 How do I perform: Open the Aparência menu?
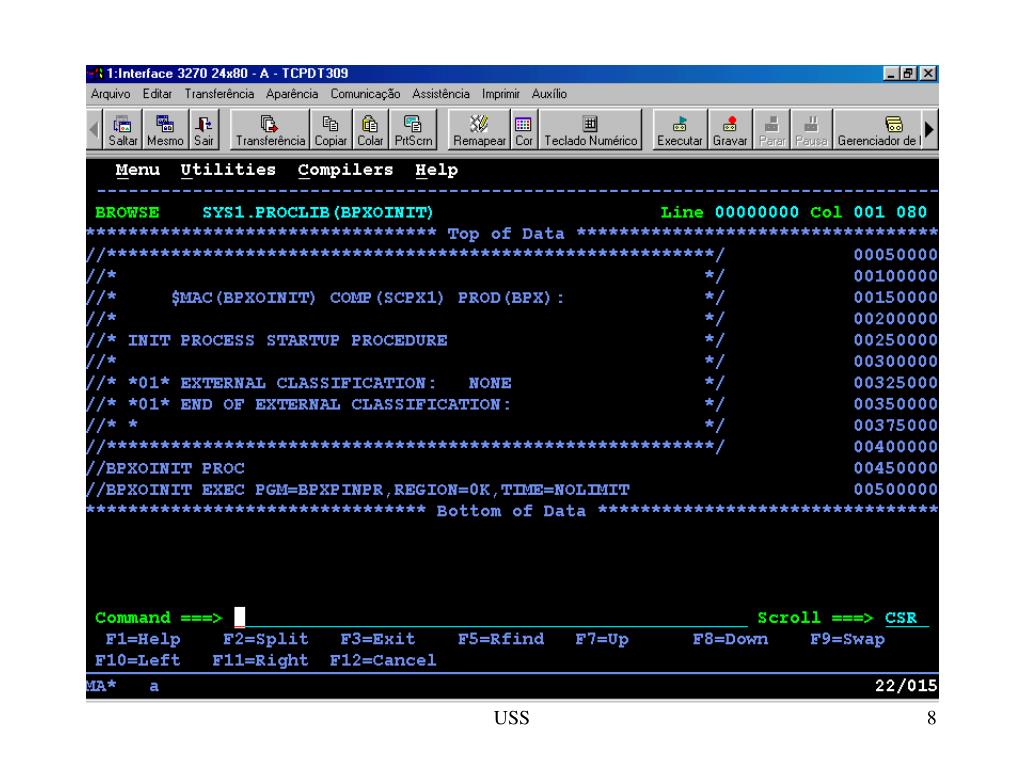292,94
